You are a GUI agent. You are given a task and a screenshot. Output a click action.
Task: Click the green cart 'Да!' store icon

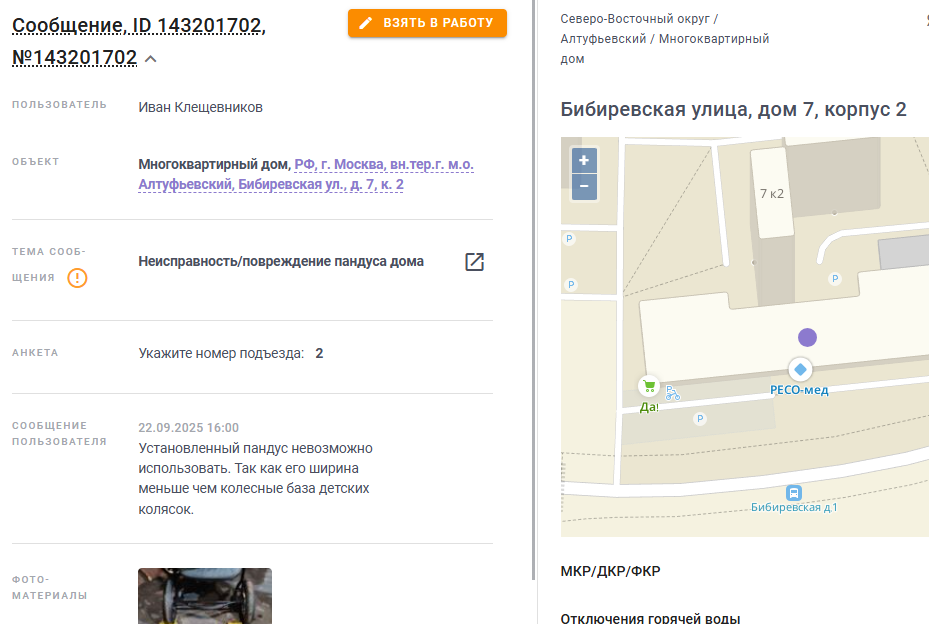[649, 386]
